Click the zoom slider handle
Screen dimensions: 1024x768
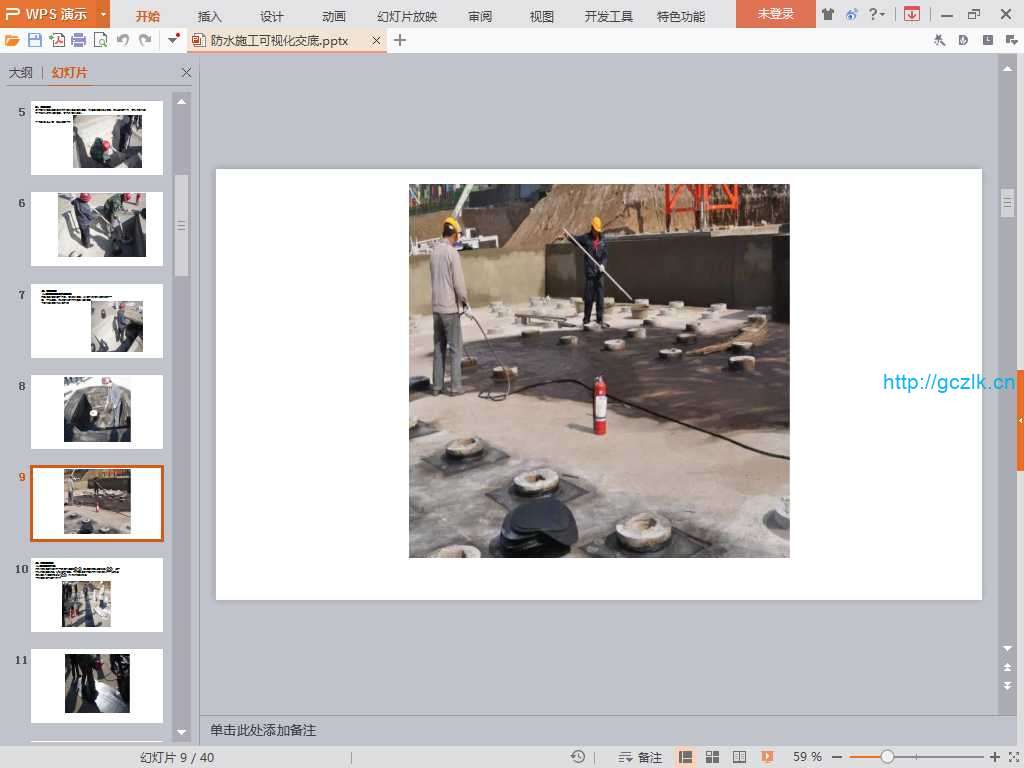pyautogui.click(x=887, y=757)
